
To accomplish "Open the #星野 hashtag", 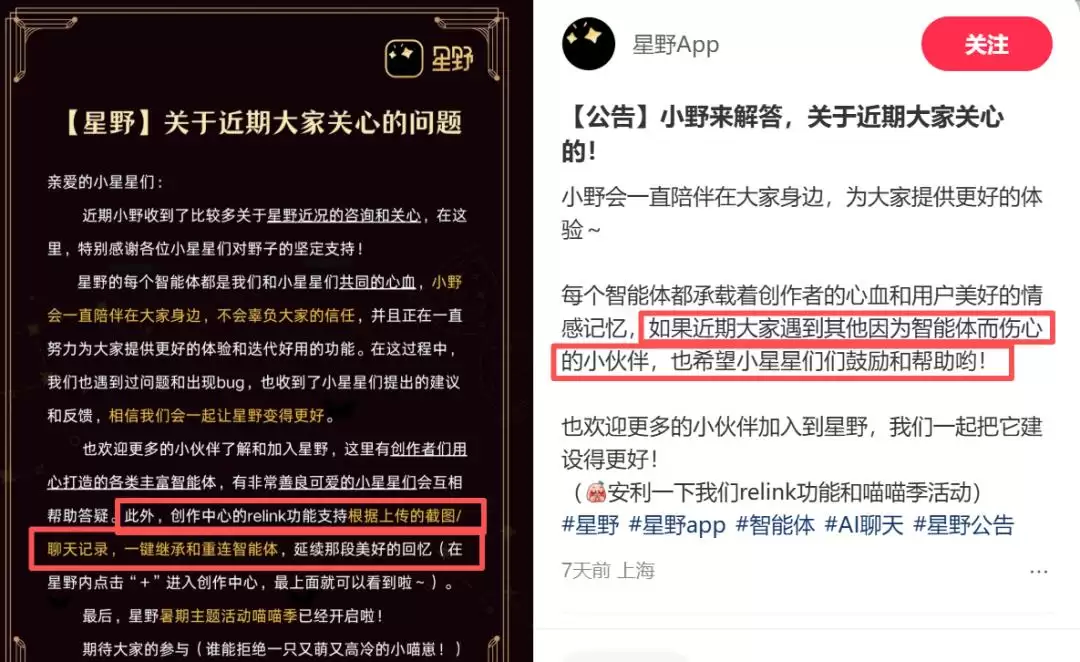I will pos(590,525).
